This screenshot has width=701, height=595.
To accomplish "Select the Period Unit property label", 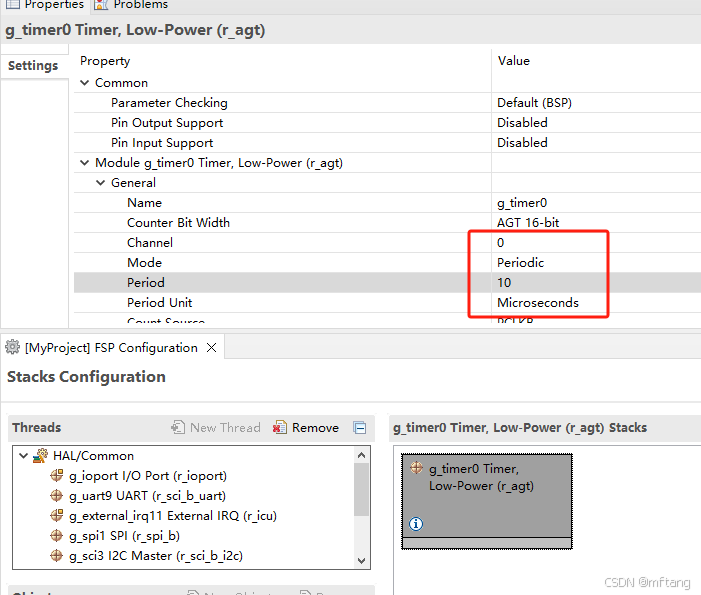I will click(159, 303).
